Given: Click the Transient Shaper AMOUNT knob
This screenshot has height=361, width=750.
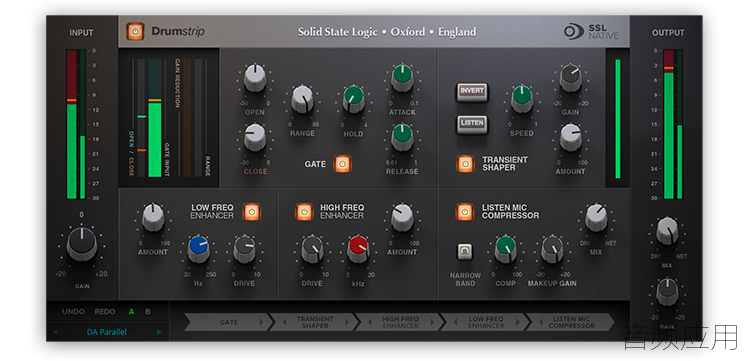Looking at the screenshot, I should coord(571,137).
